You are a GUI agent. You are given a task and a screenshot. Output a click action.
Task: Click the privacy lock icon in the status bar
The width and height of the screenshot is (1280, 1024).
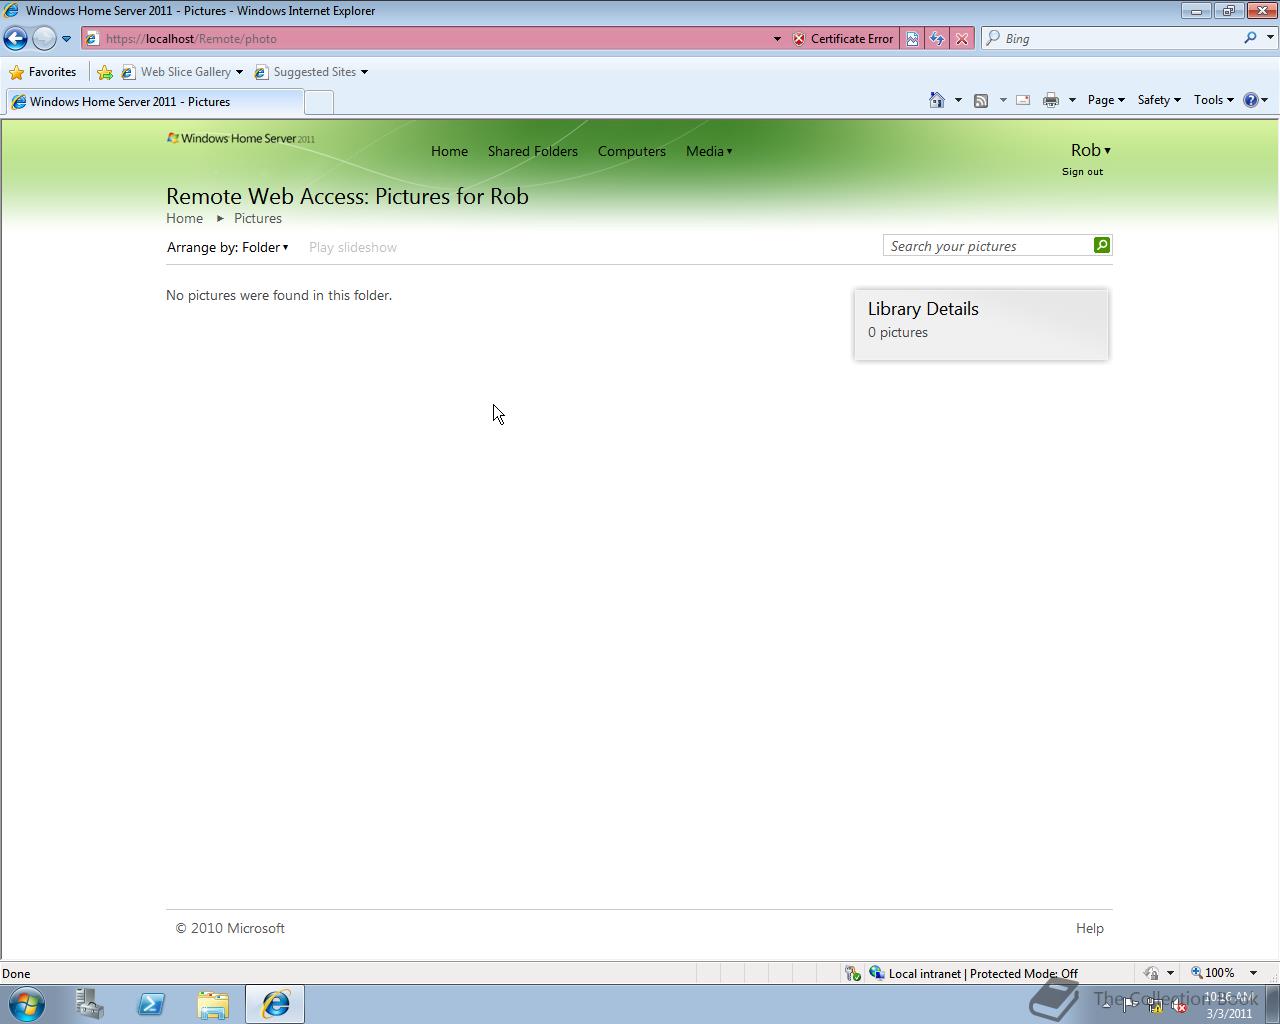(1152, 973)
